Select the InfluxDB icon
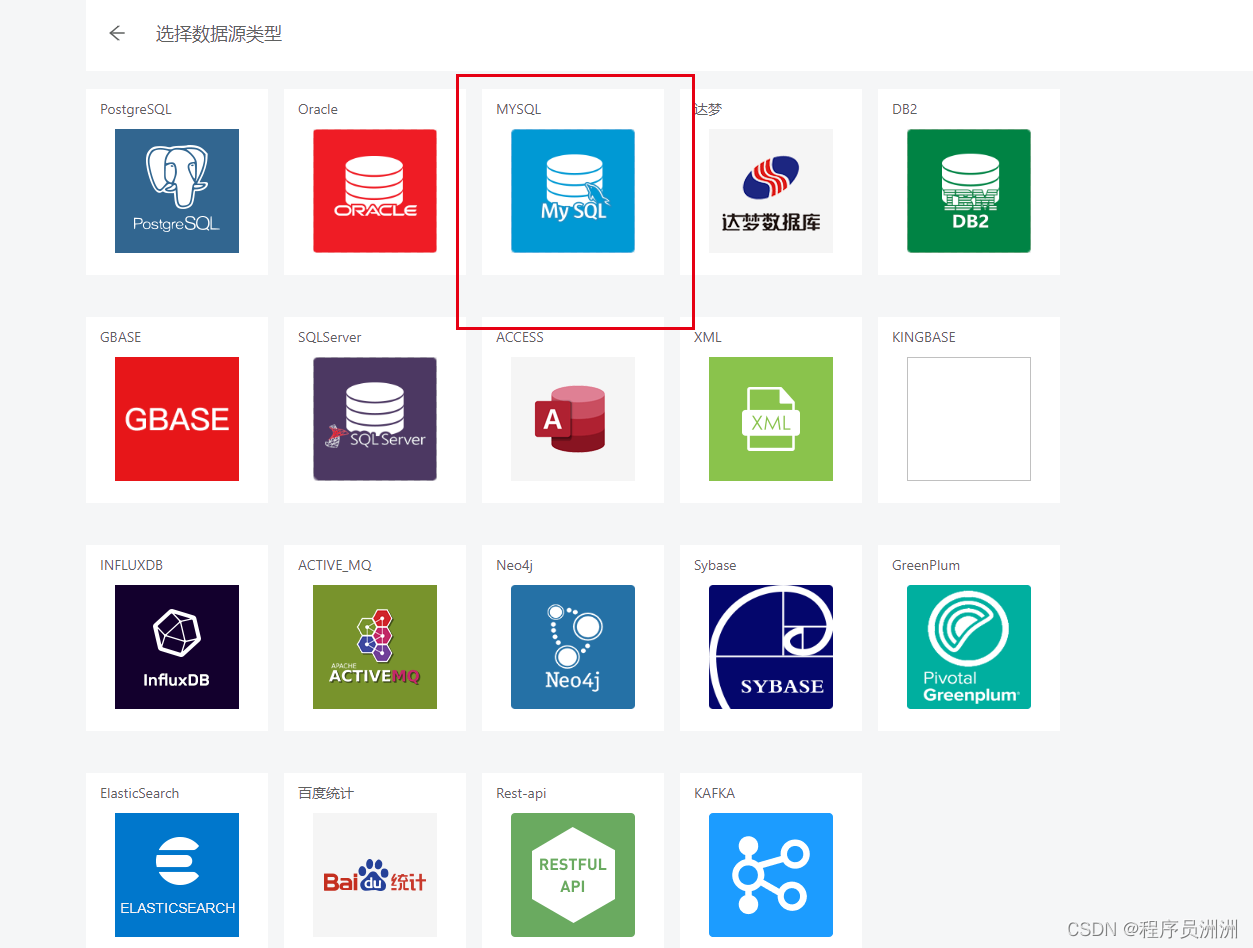The image size is (1253, 948). click(x=177, y=647)
